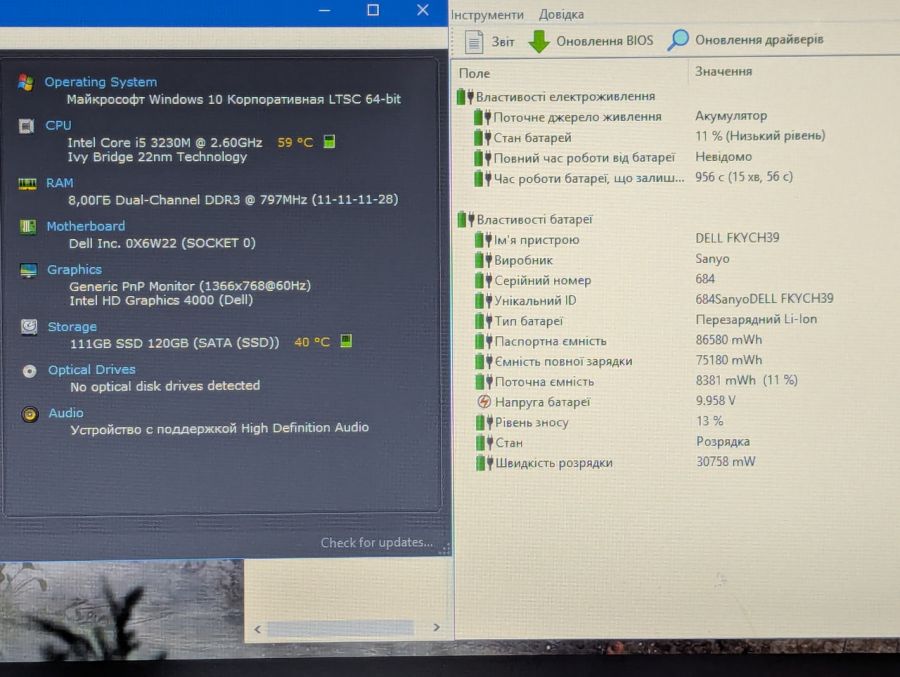The image size is (900, 677).
Task: Maximize the Speccy window
Action: pyautogui.click(x=373, y=10)
